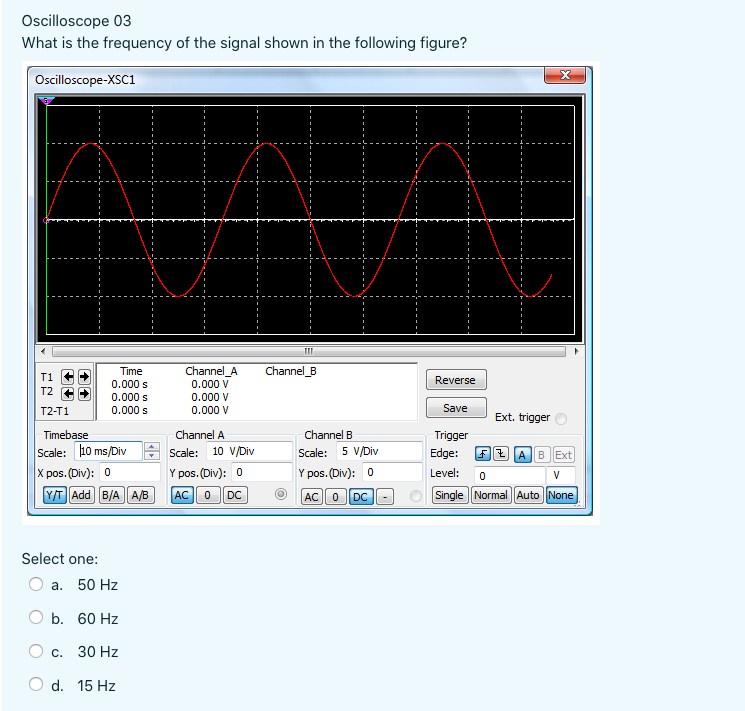Set Channel B coupling to AC

pos(312,497)
